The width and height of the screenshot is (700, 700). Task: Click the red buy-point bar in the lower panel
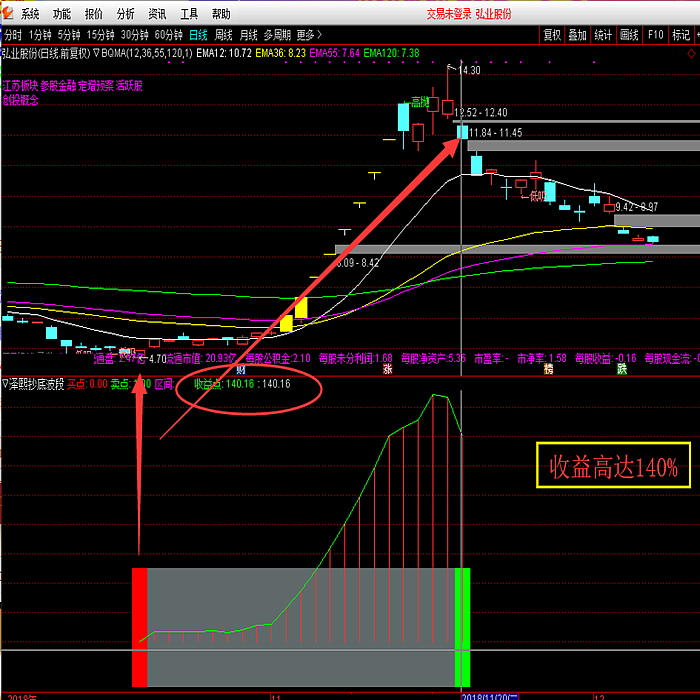139,627
